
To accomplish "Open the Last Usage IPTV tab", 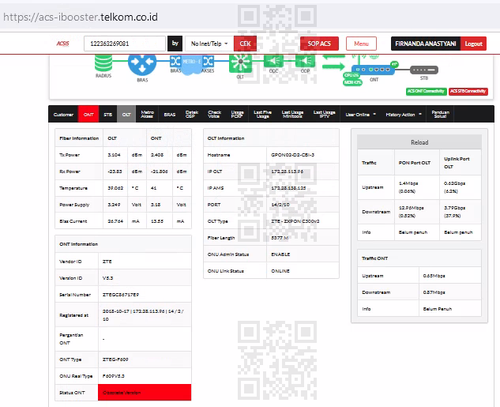I will (324, 114).
